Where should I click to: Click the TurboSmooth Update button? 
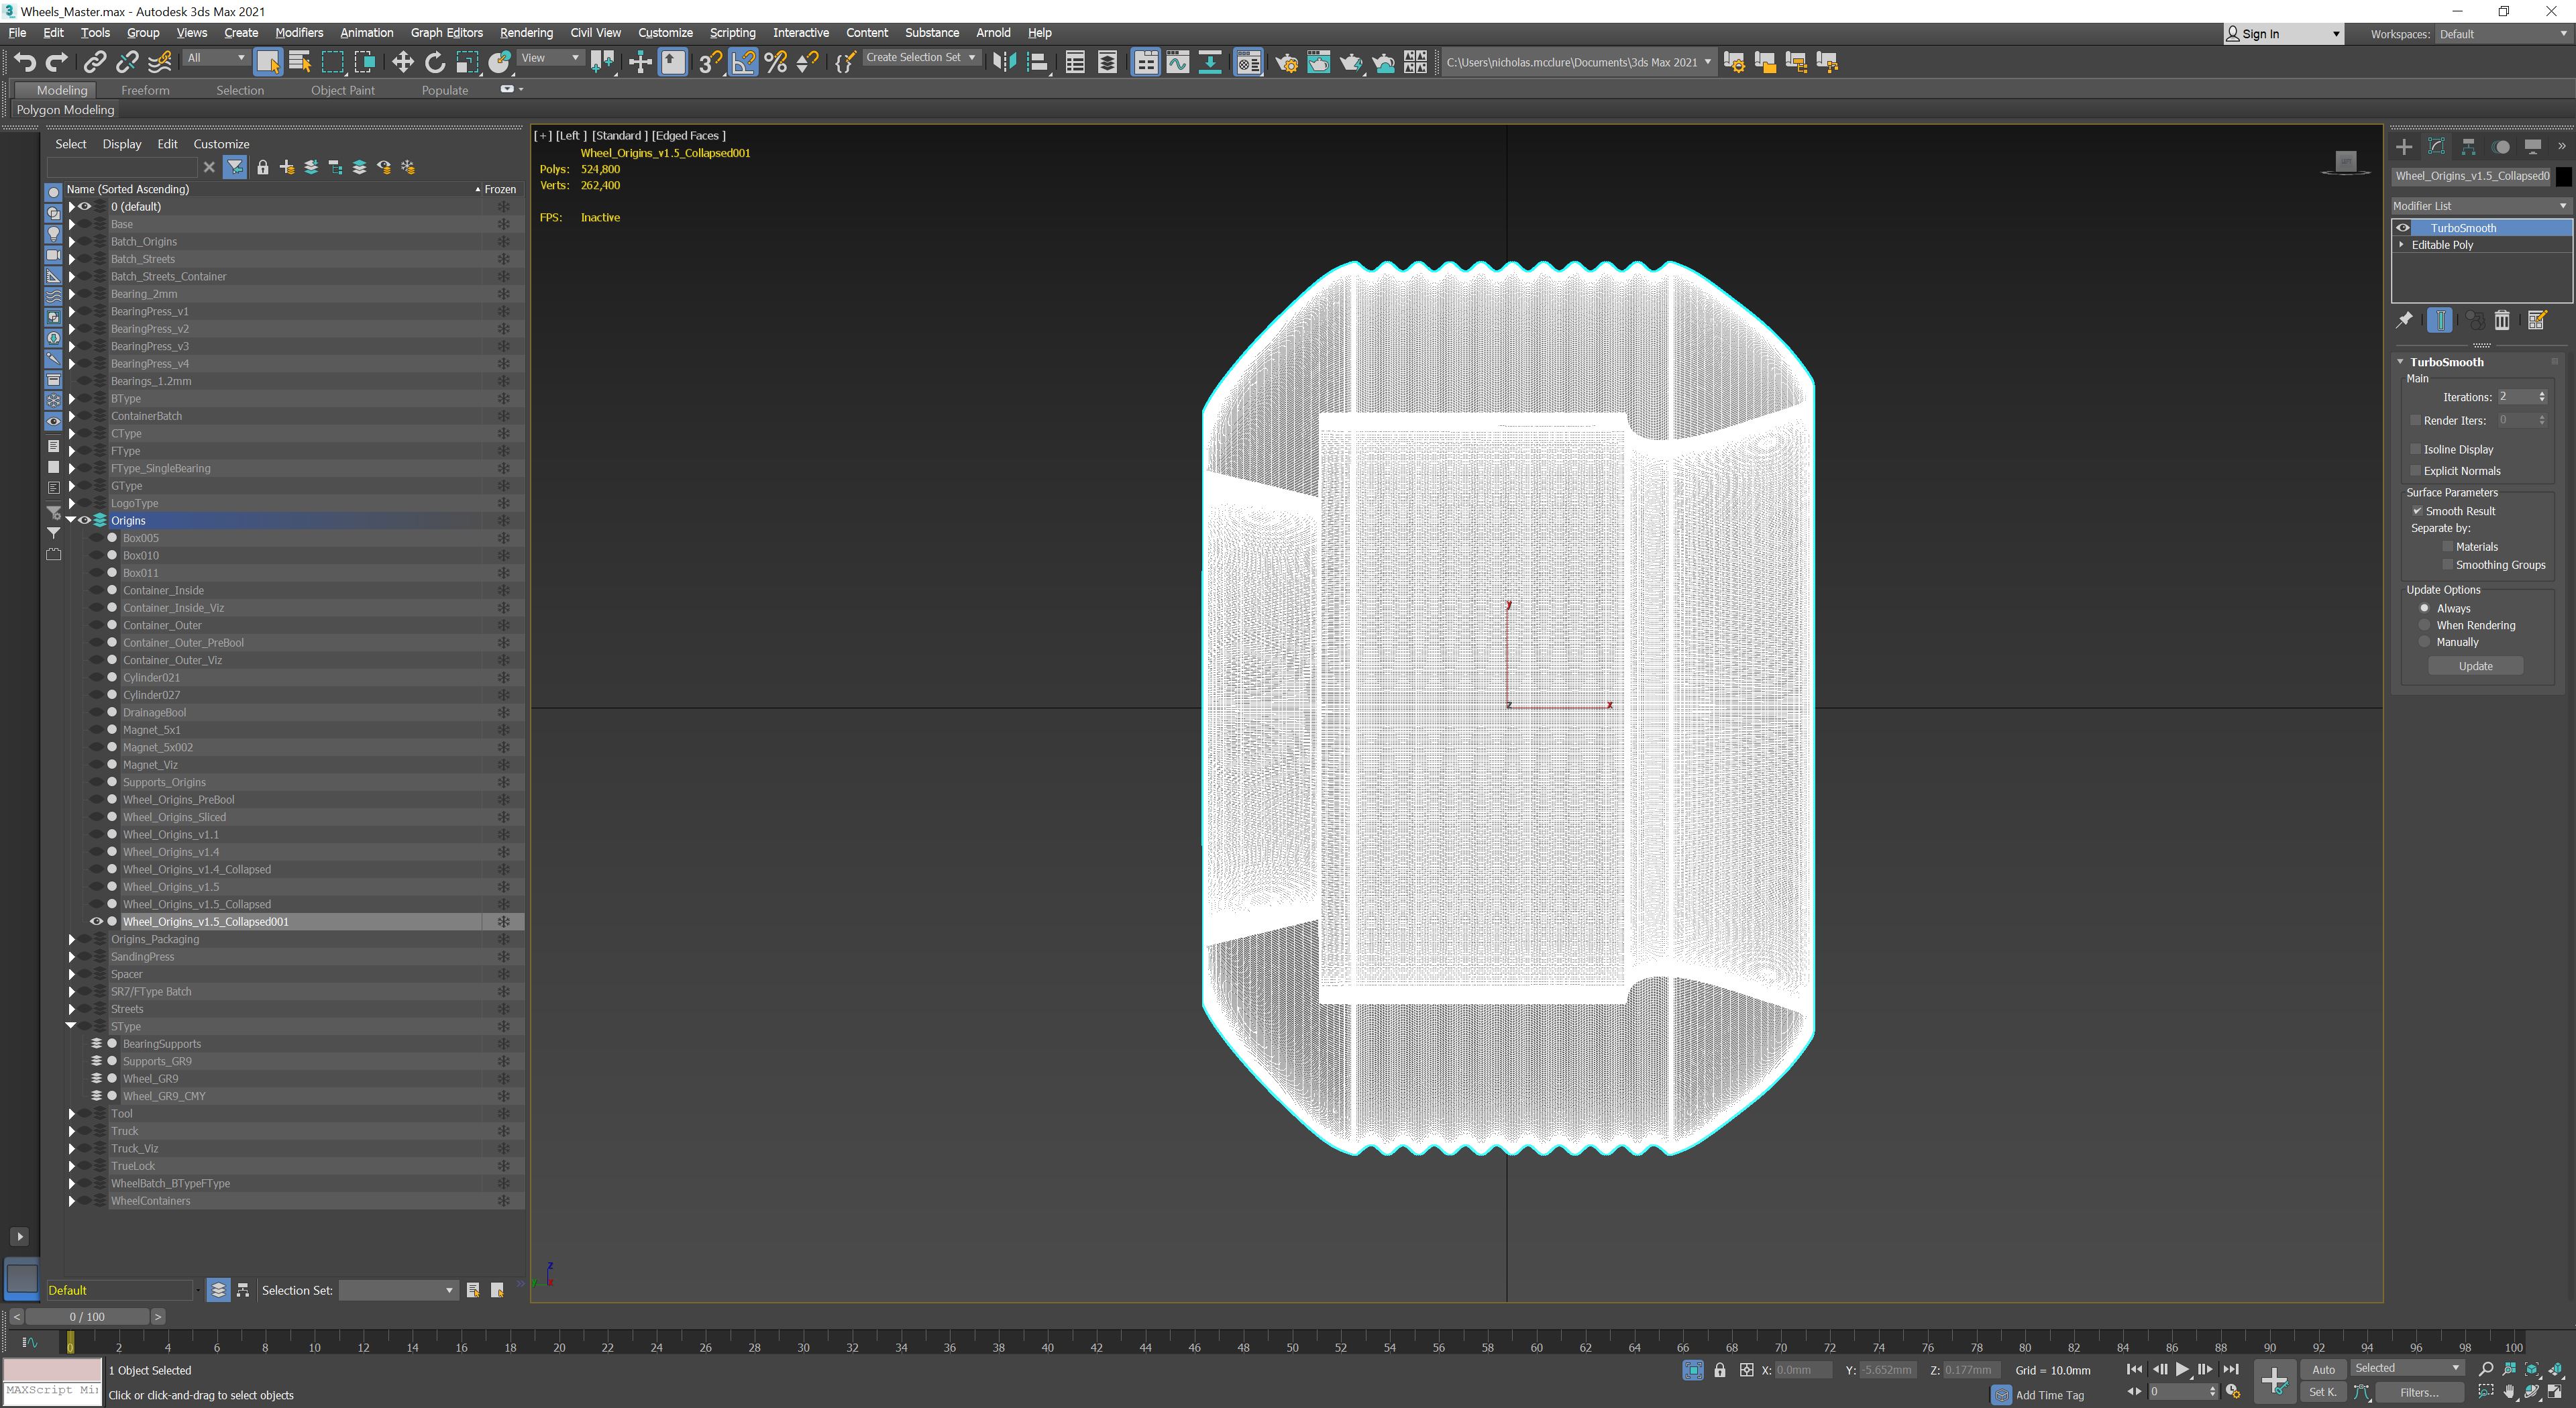coord(2476,666)
